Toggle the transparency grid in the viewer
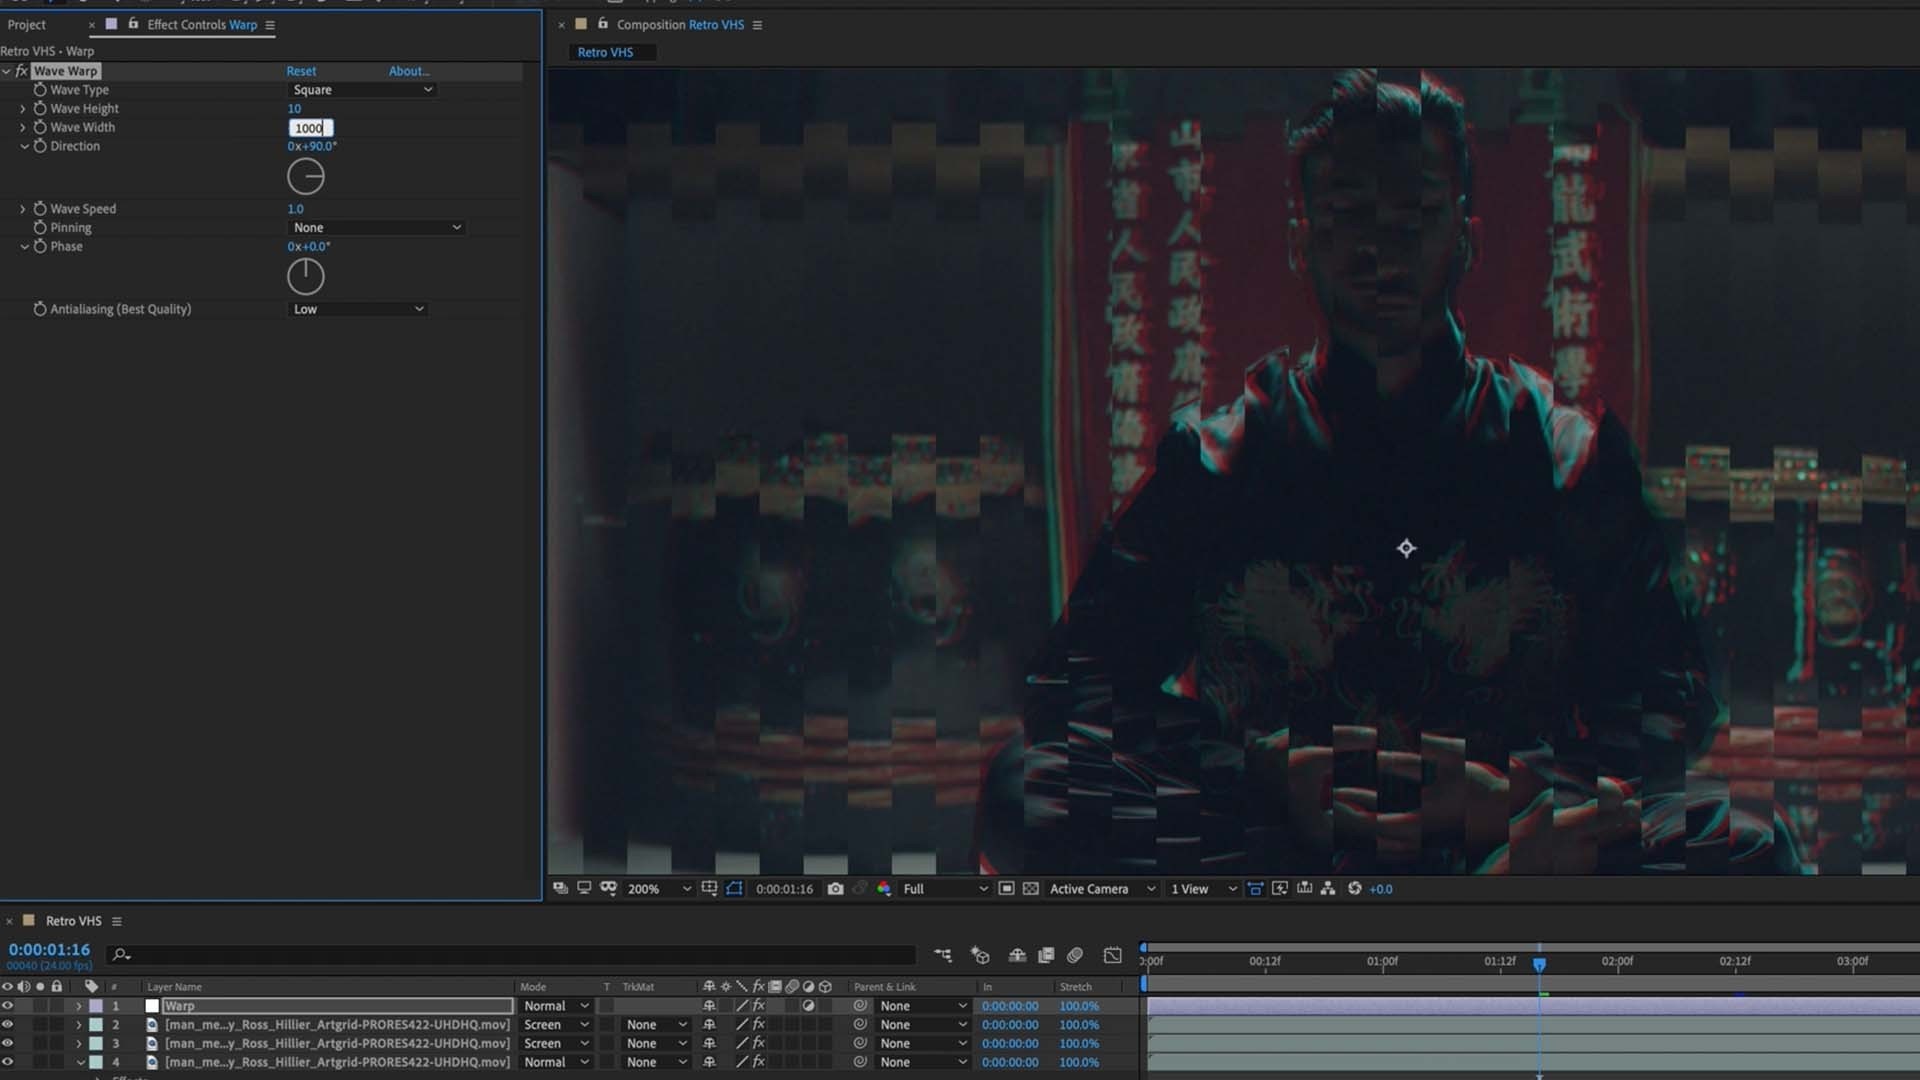This screenshot has height=1080, width=1920. (1031, 888)
